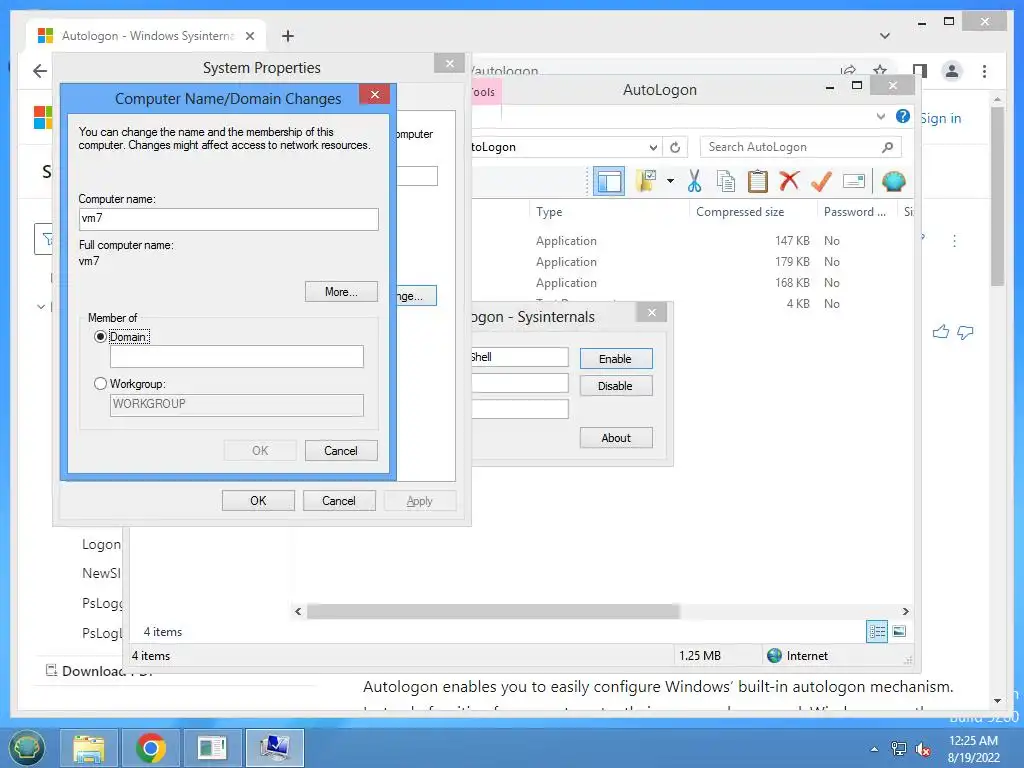Click the Chrome side panel icon

(920, 71)
